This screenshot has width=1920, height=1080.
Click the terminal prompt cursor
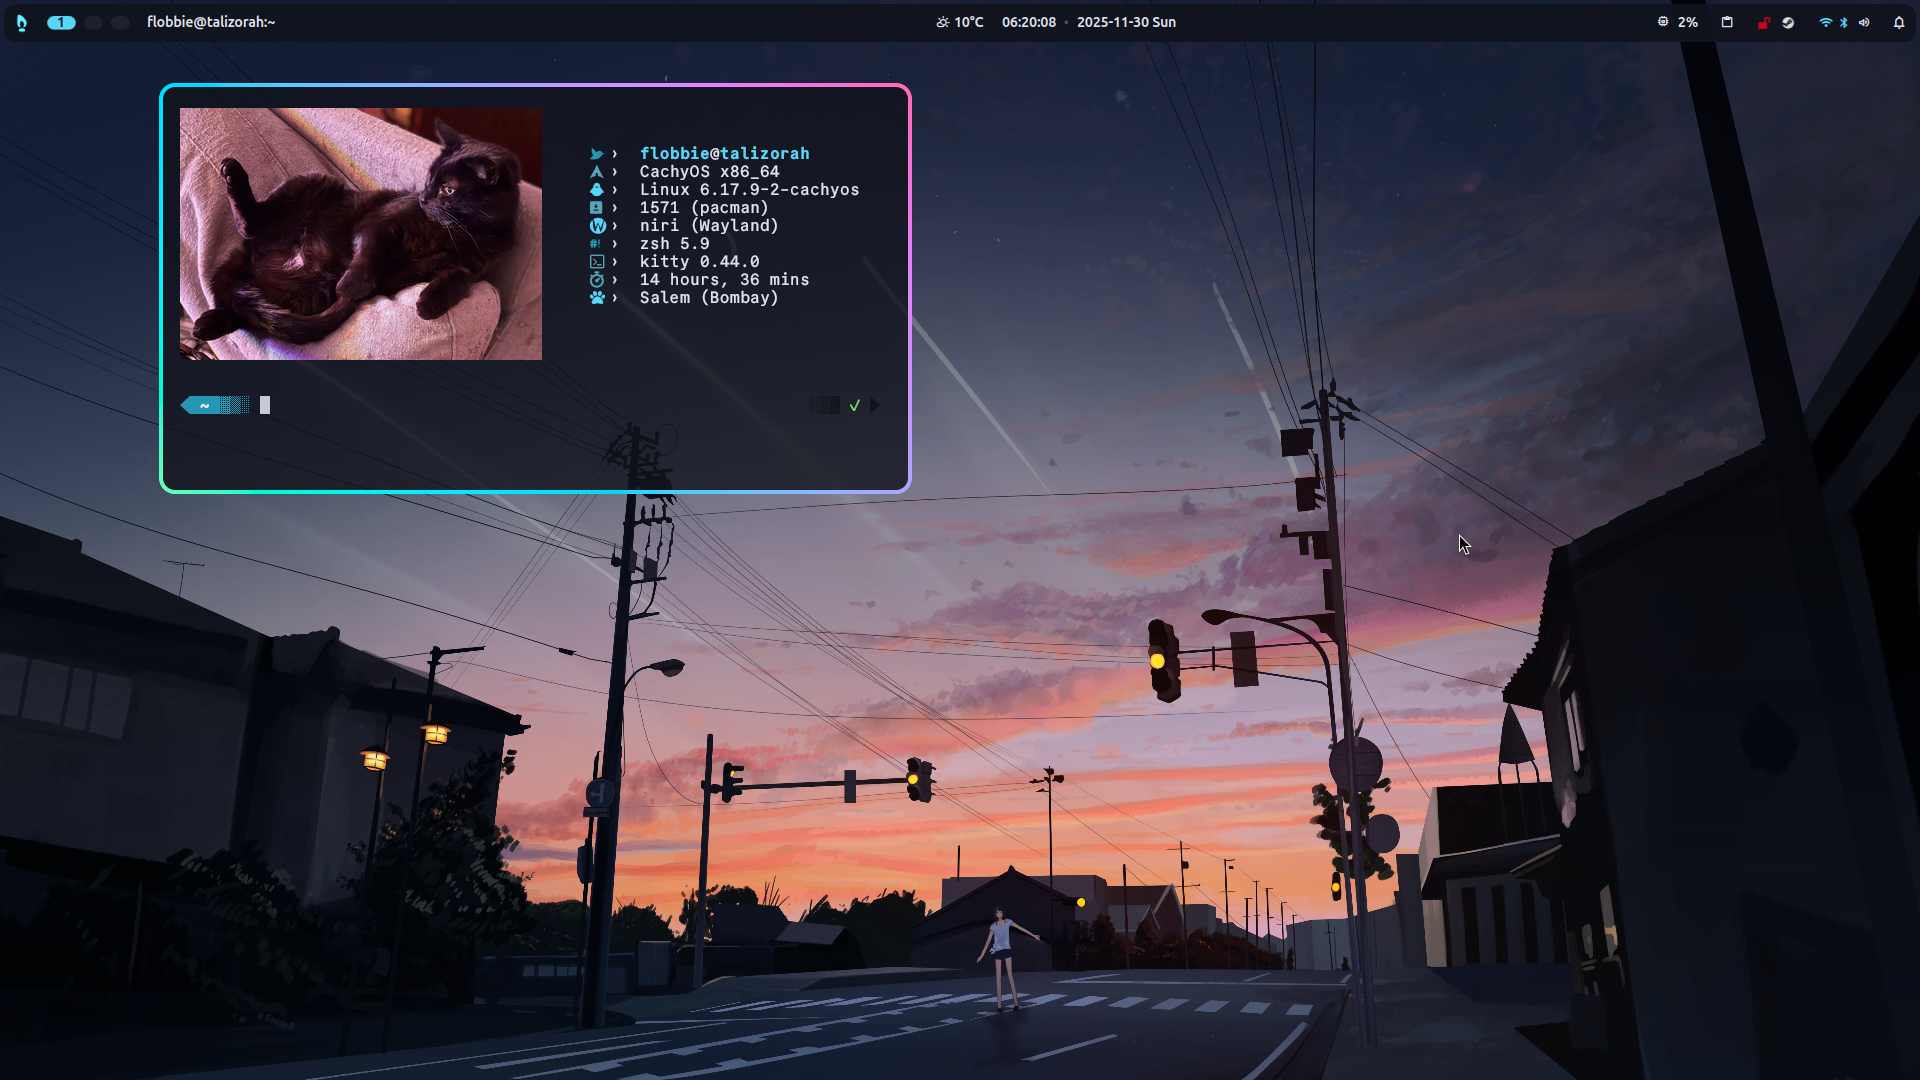[x=265, y=405]
